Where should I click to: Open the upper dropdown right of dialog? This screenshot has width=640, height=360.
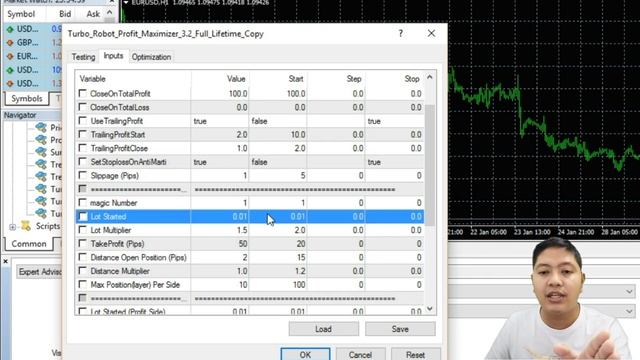(x=629, y=291)
